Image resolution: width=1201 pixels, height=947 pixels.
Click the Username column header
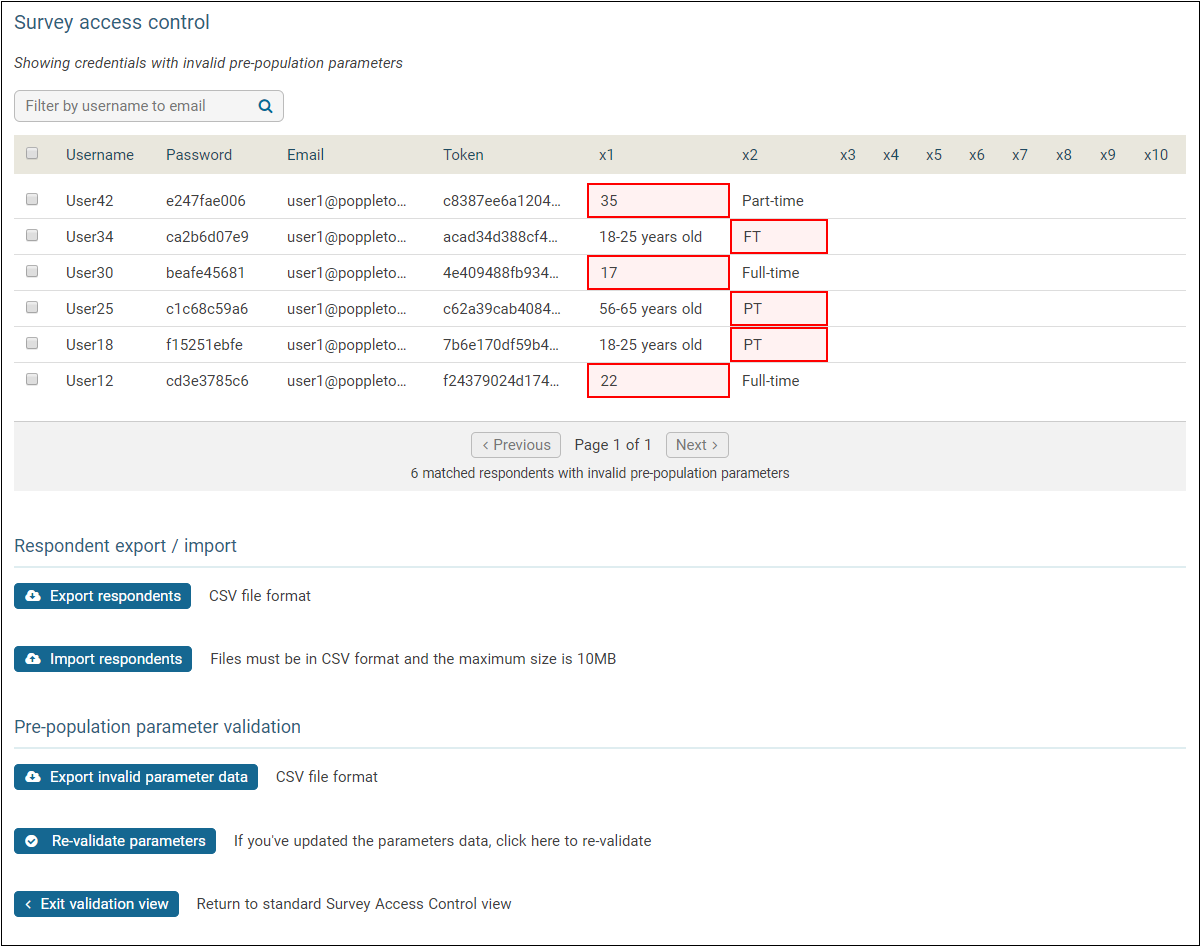[100, 155]
